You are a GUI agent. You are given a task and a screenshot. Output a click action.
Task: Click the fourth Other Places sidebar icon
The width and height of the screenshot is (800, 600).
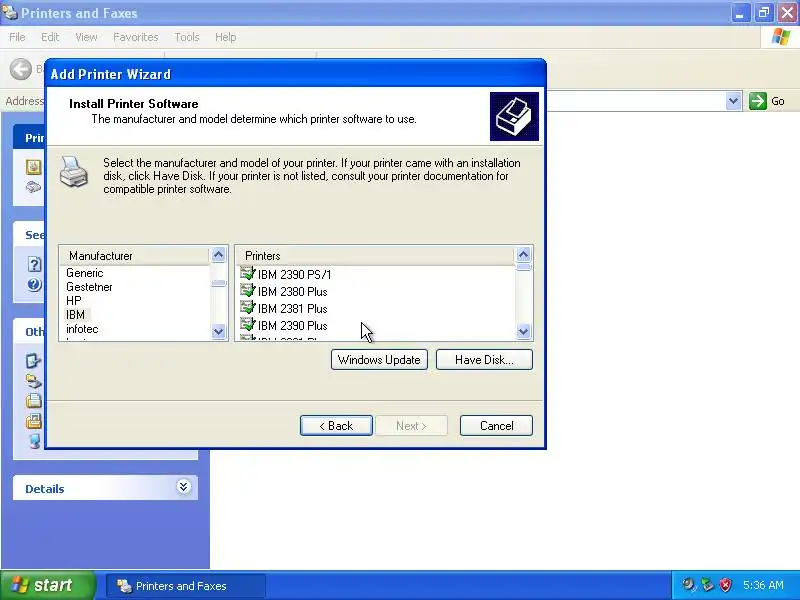(x=34, y=421)
